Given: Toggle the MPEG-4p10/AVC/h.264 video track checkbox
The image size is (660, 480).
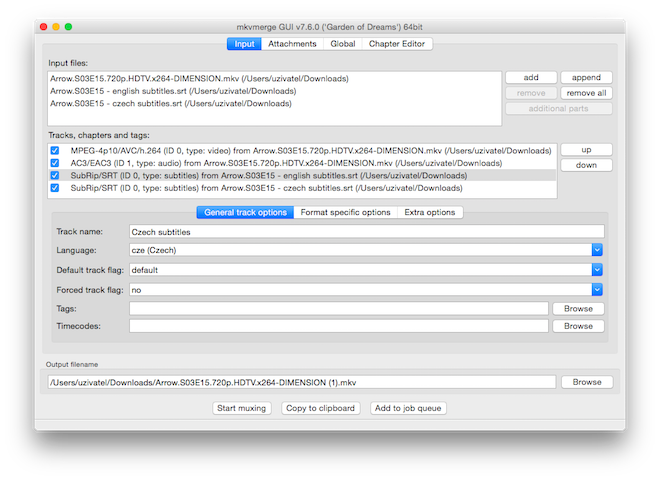Looking at the screenshot, I should pos(55,150).
